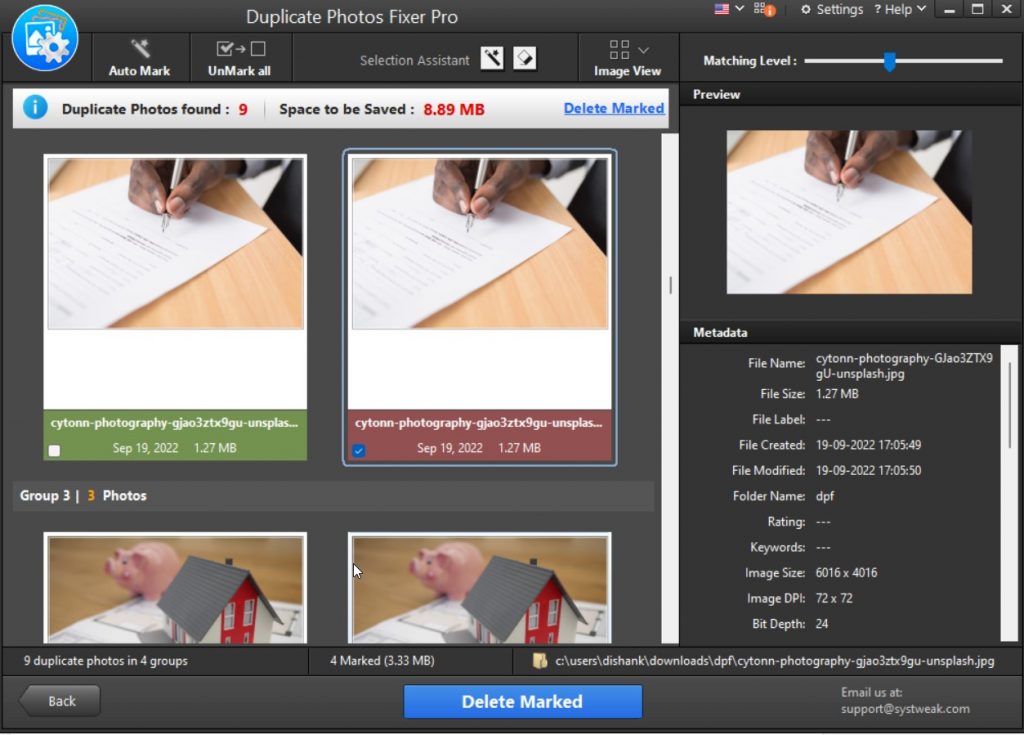Click the folder icon in the status bar
This screenshot has width=1024, height=735.
pyautogui.click(x=538, y=660)
